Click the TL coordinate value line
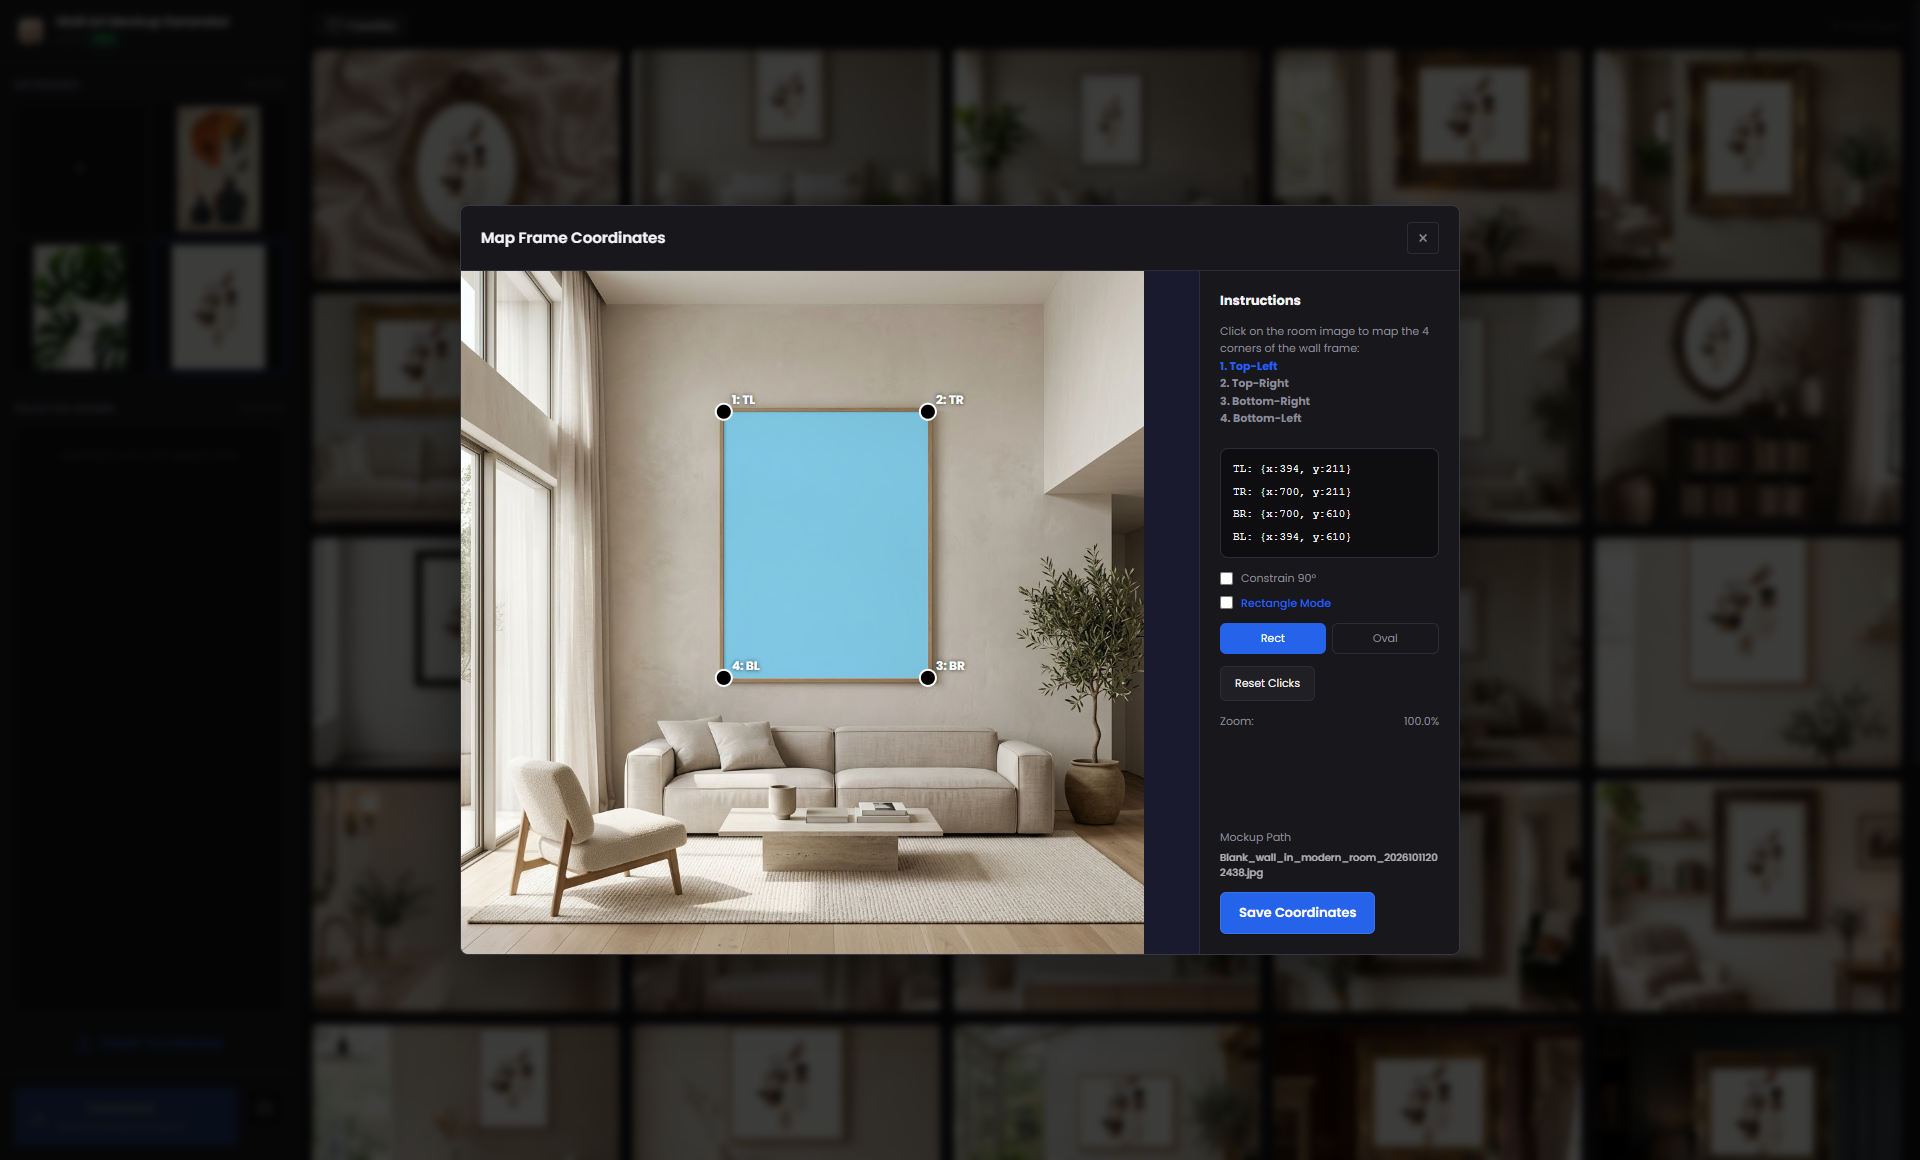Image resolution: width=1920 pixels, height=1160 pixels. coord(1291,469)
